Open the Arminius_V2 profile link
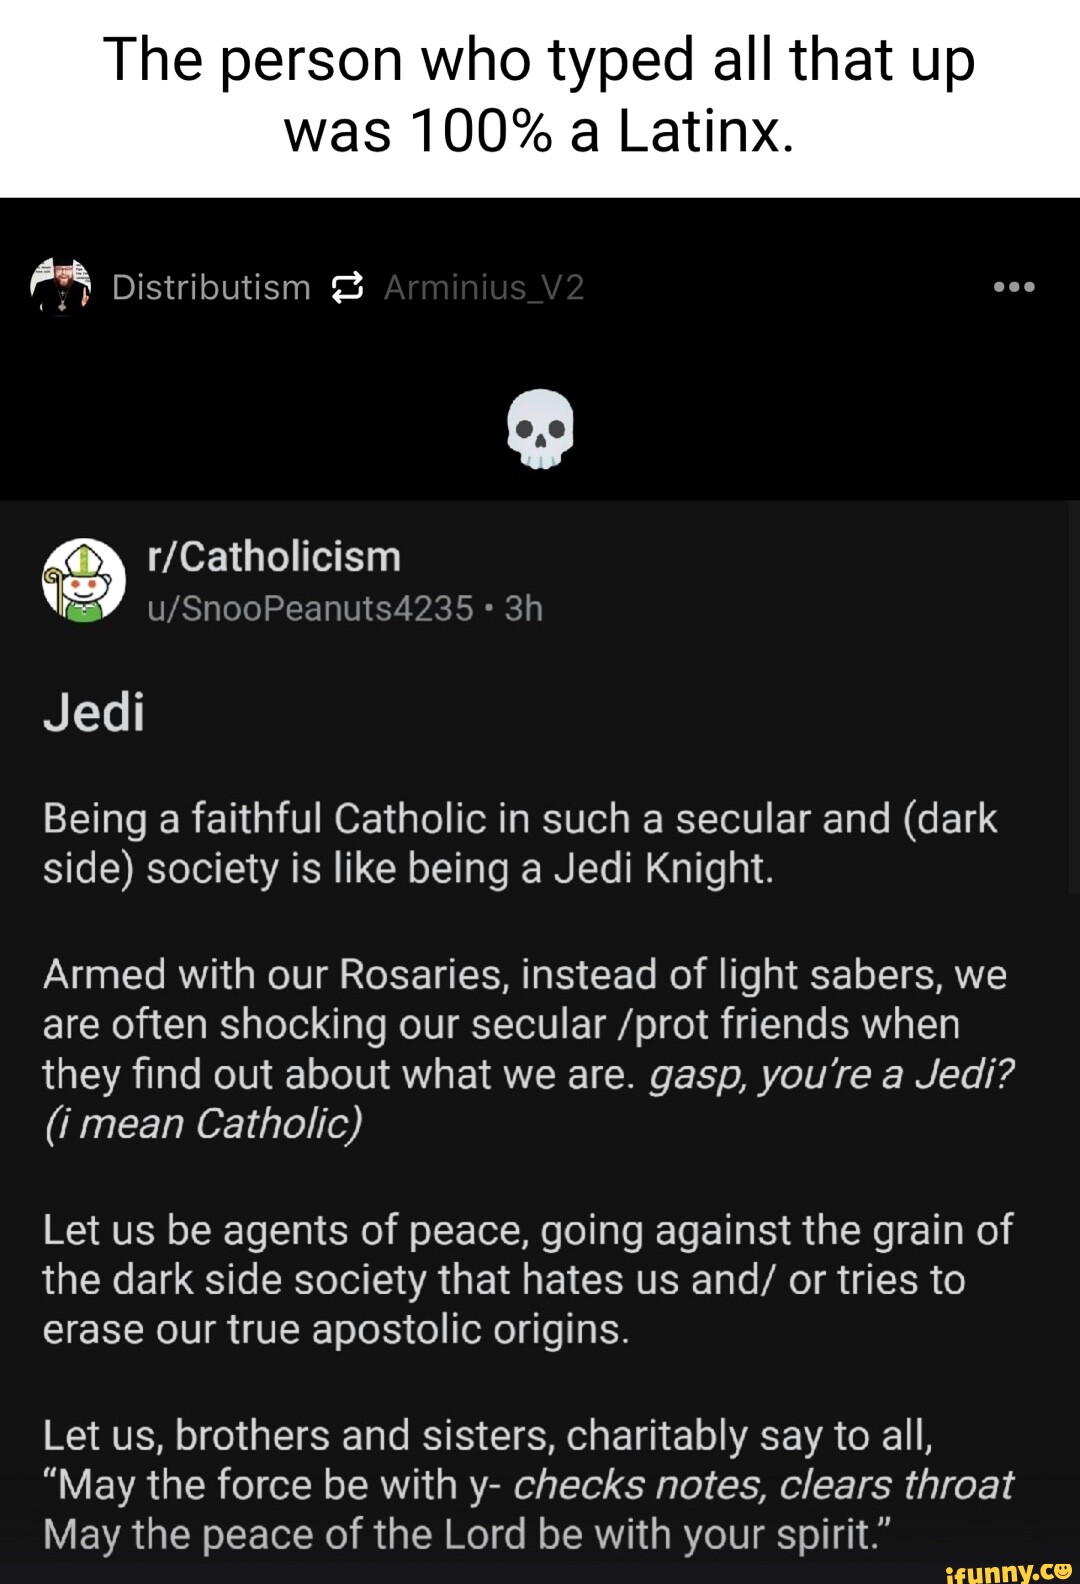This screenshot has width=1080, height=1584. tap(484, 288)
